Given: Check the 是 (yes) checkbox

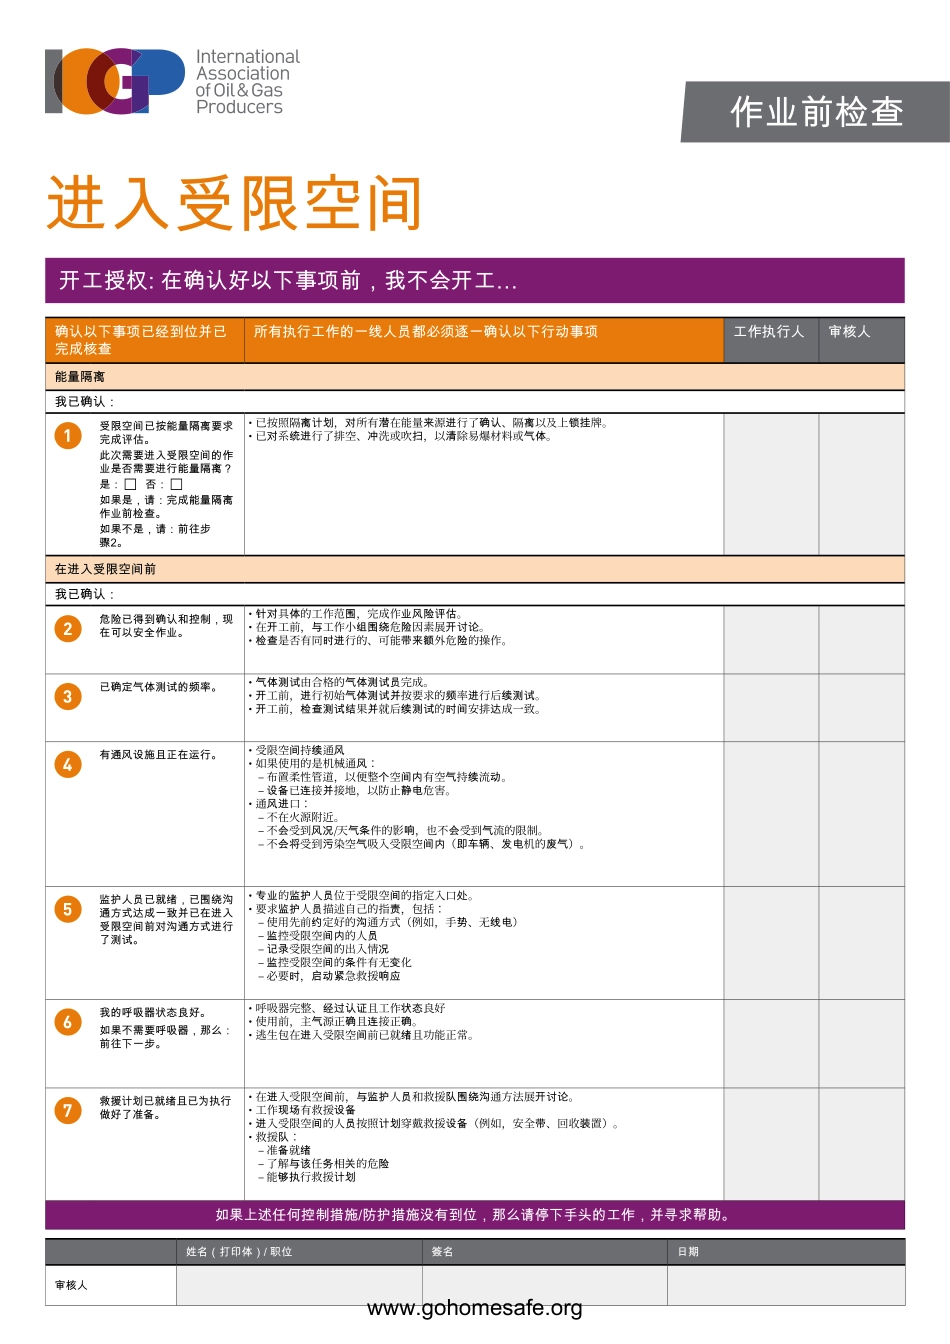Looking at the screenshot, I should (130, 484).
